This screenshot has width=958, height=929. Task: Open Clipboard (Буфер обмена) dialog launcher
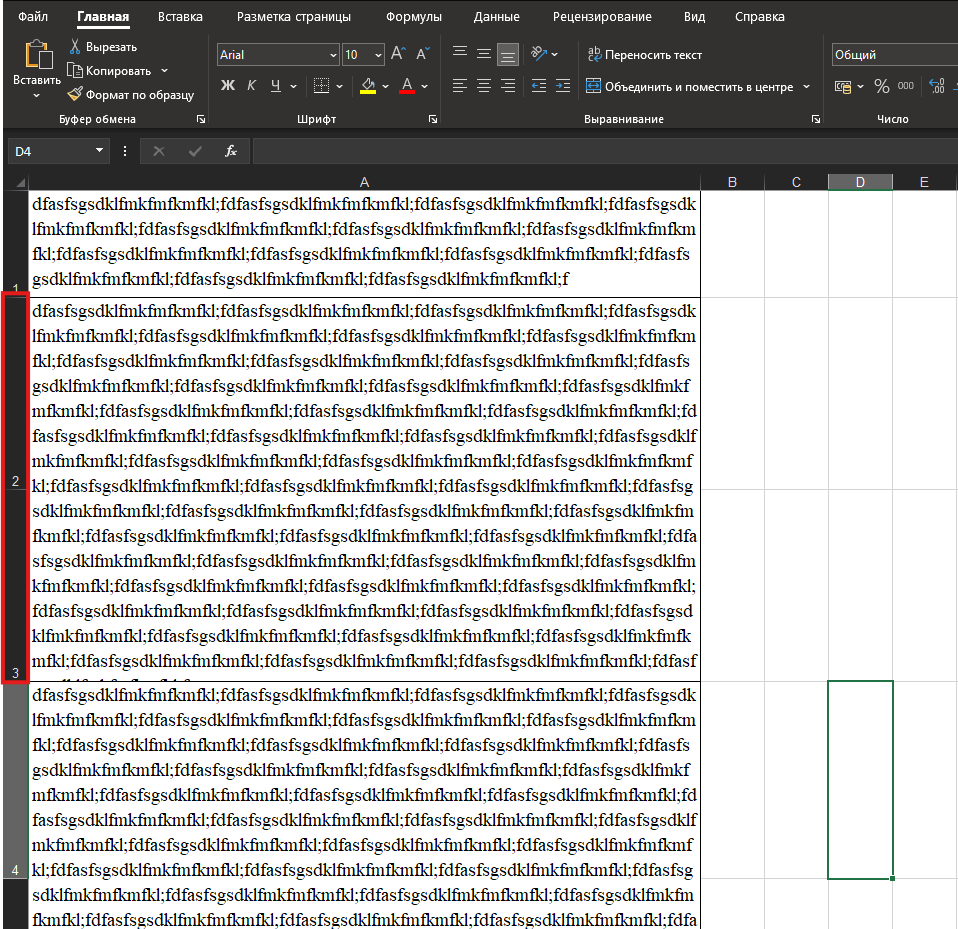(x=201, y=119)
